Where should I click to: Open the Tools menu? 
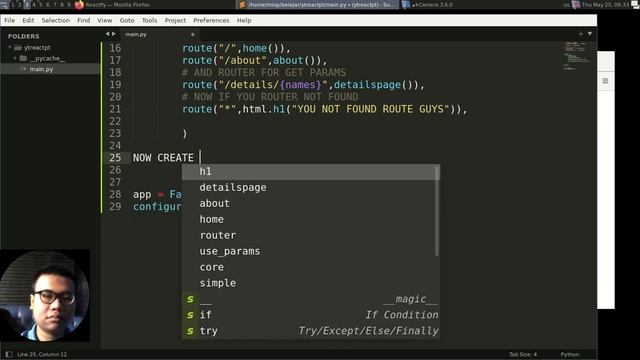(x=149, y=20)
